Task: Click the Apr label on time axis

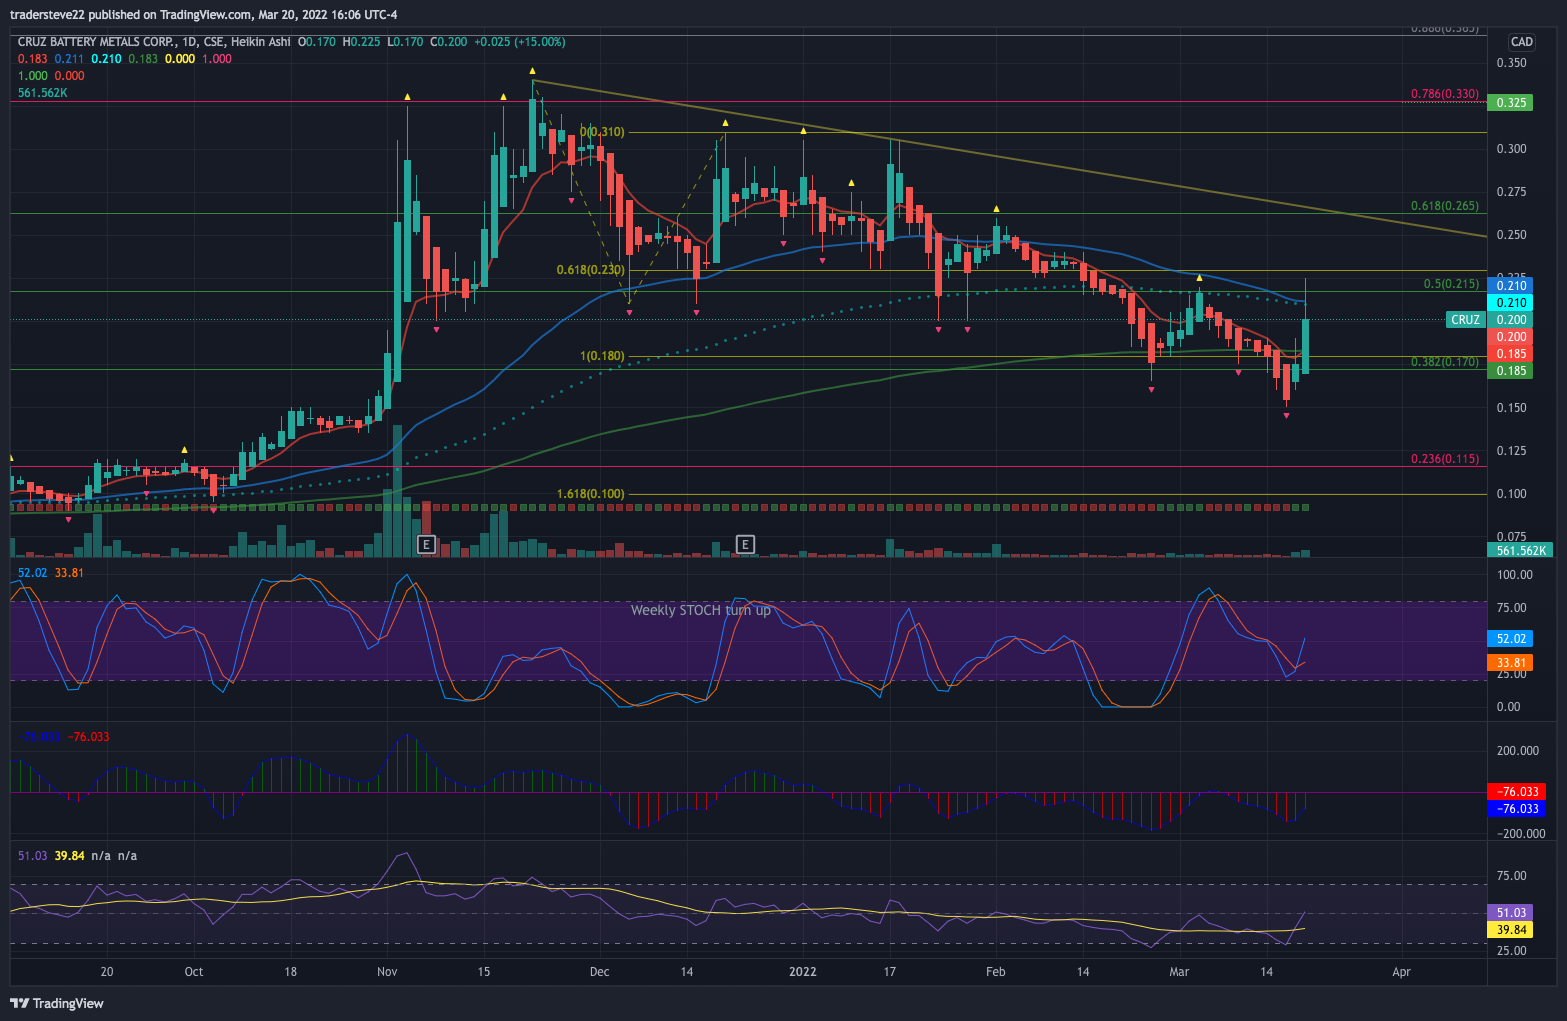Action: click(x=1401, y=972)
